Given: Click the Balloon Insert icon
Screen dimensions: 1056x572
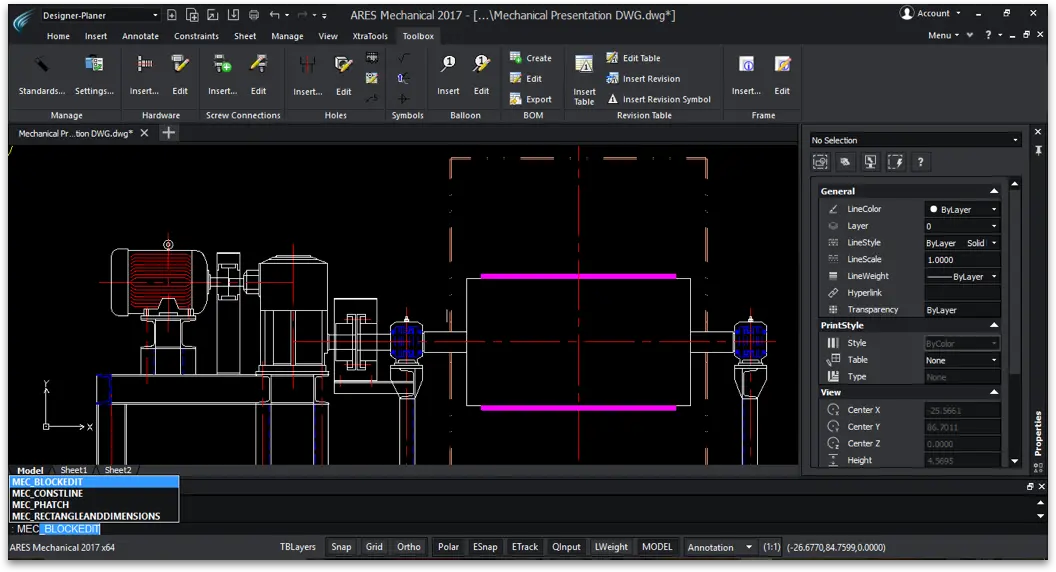Looking at the screenshot, I should [448, 65].
